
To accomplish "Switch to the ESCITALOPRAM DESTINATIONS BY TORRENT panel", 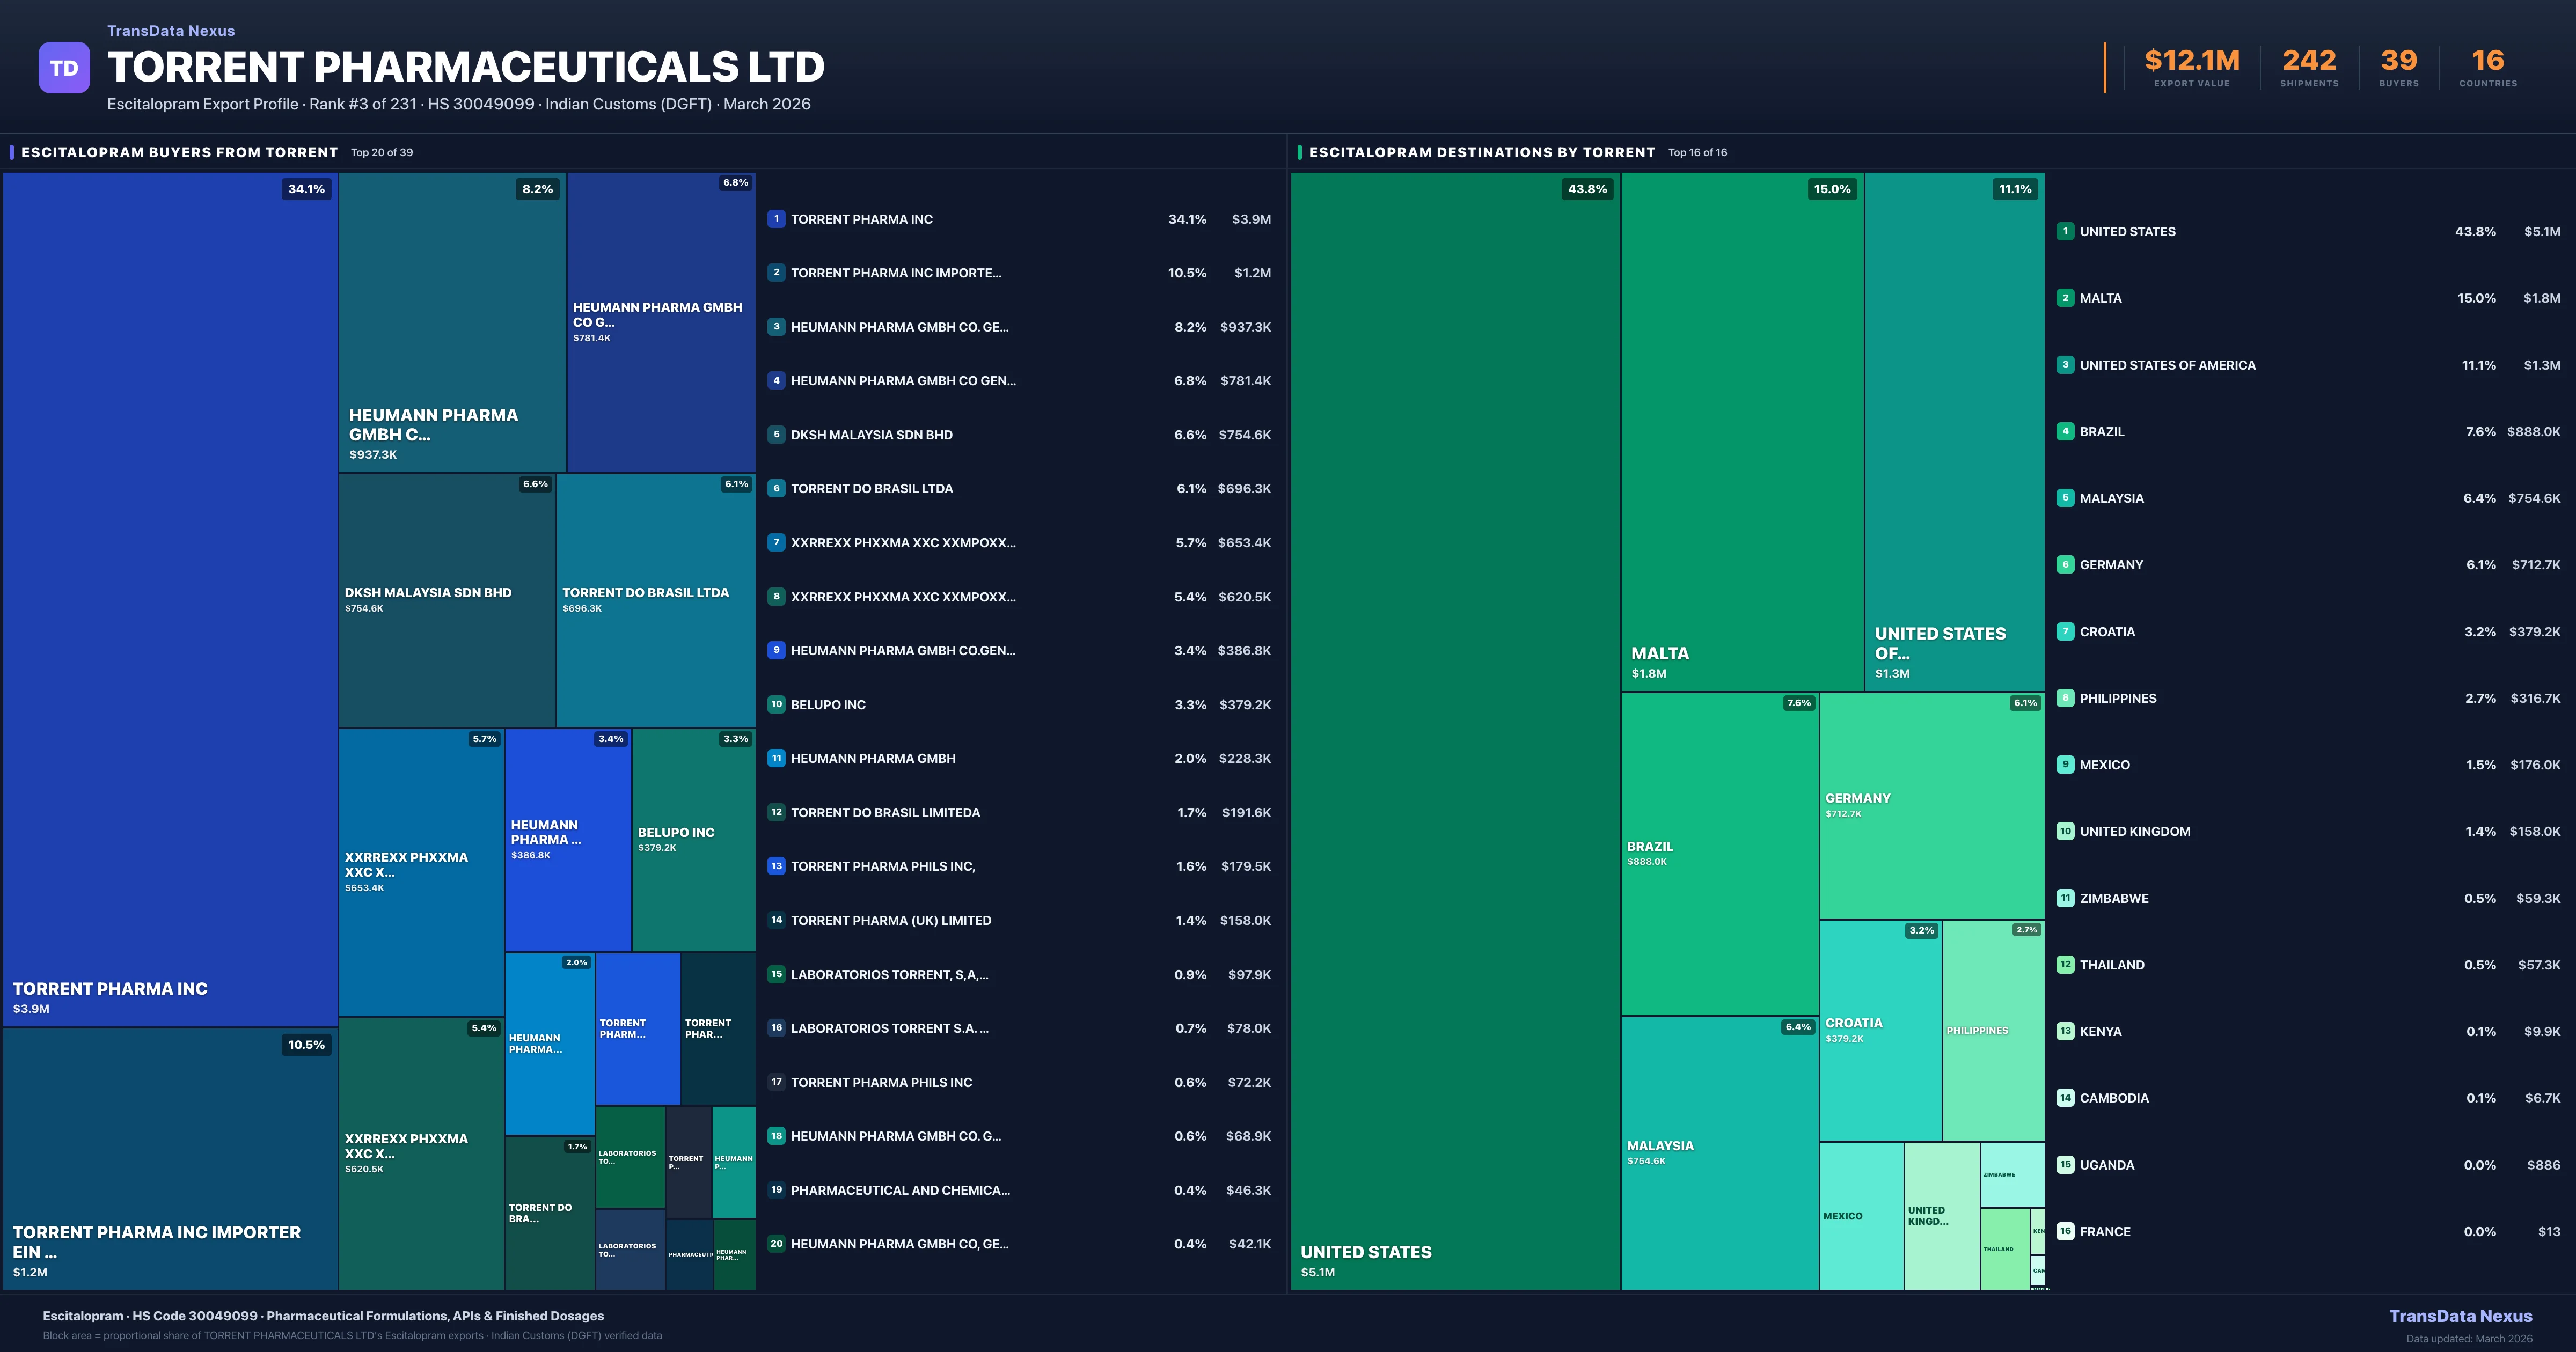I will coord(1482,152).
